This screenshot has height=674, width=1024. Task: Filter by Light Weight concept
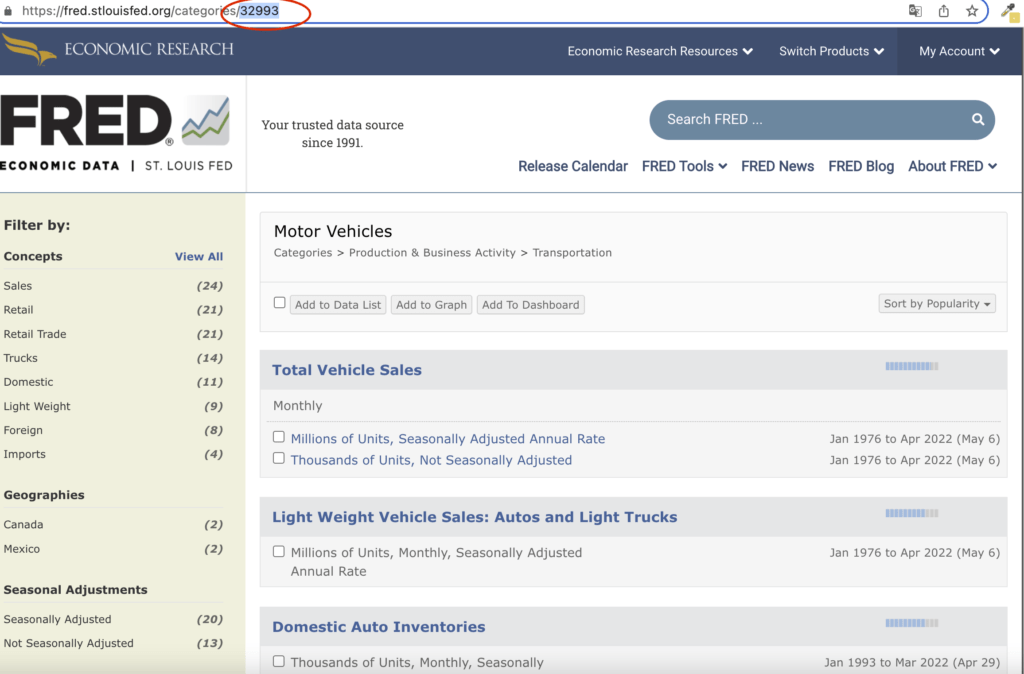[x=37, y=406]
